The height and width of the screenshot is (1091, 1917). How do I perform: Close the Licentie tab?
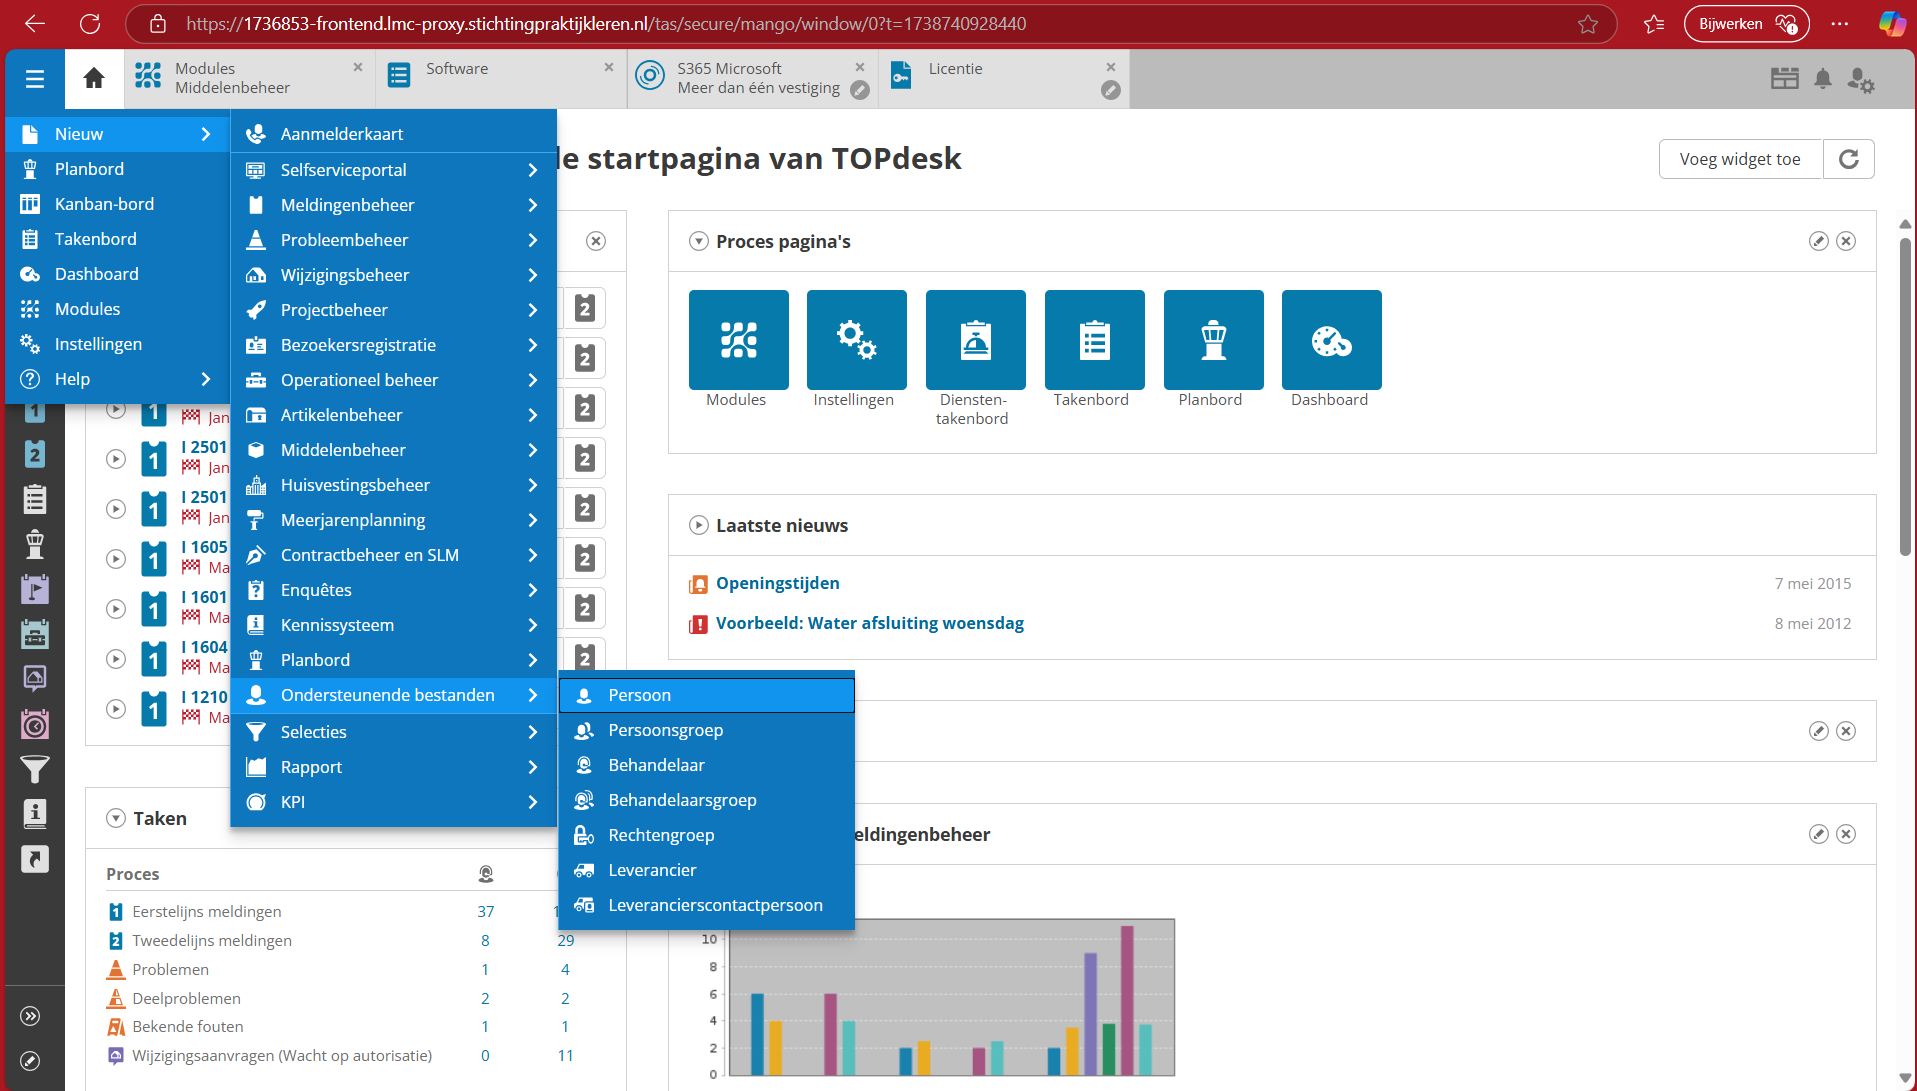point(1110,67)
